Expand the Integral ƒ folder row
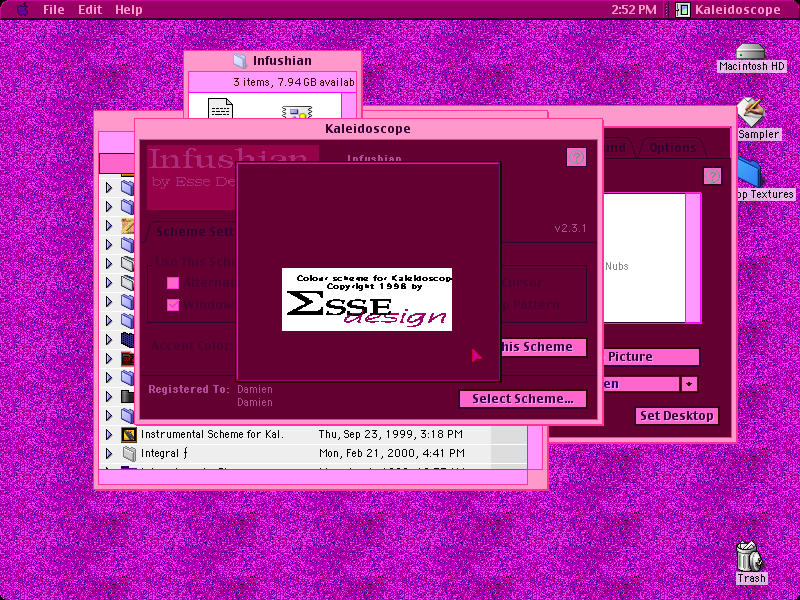Image resolution: width=800 pixels, height=600 pixels. pyautogui.click(x=109, y=453)
